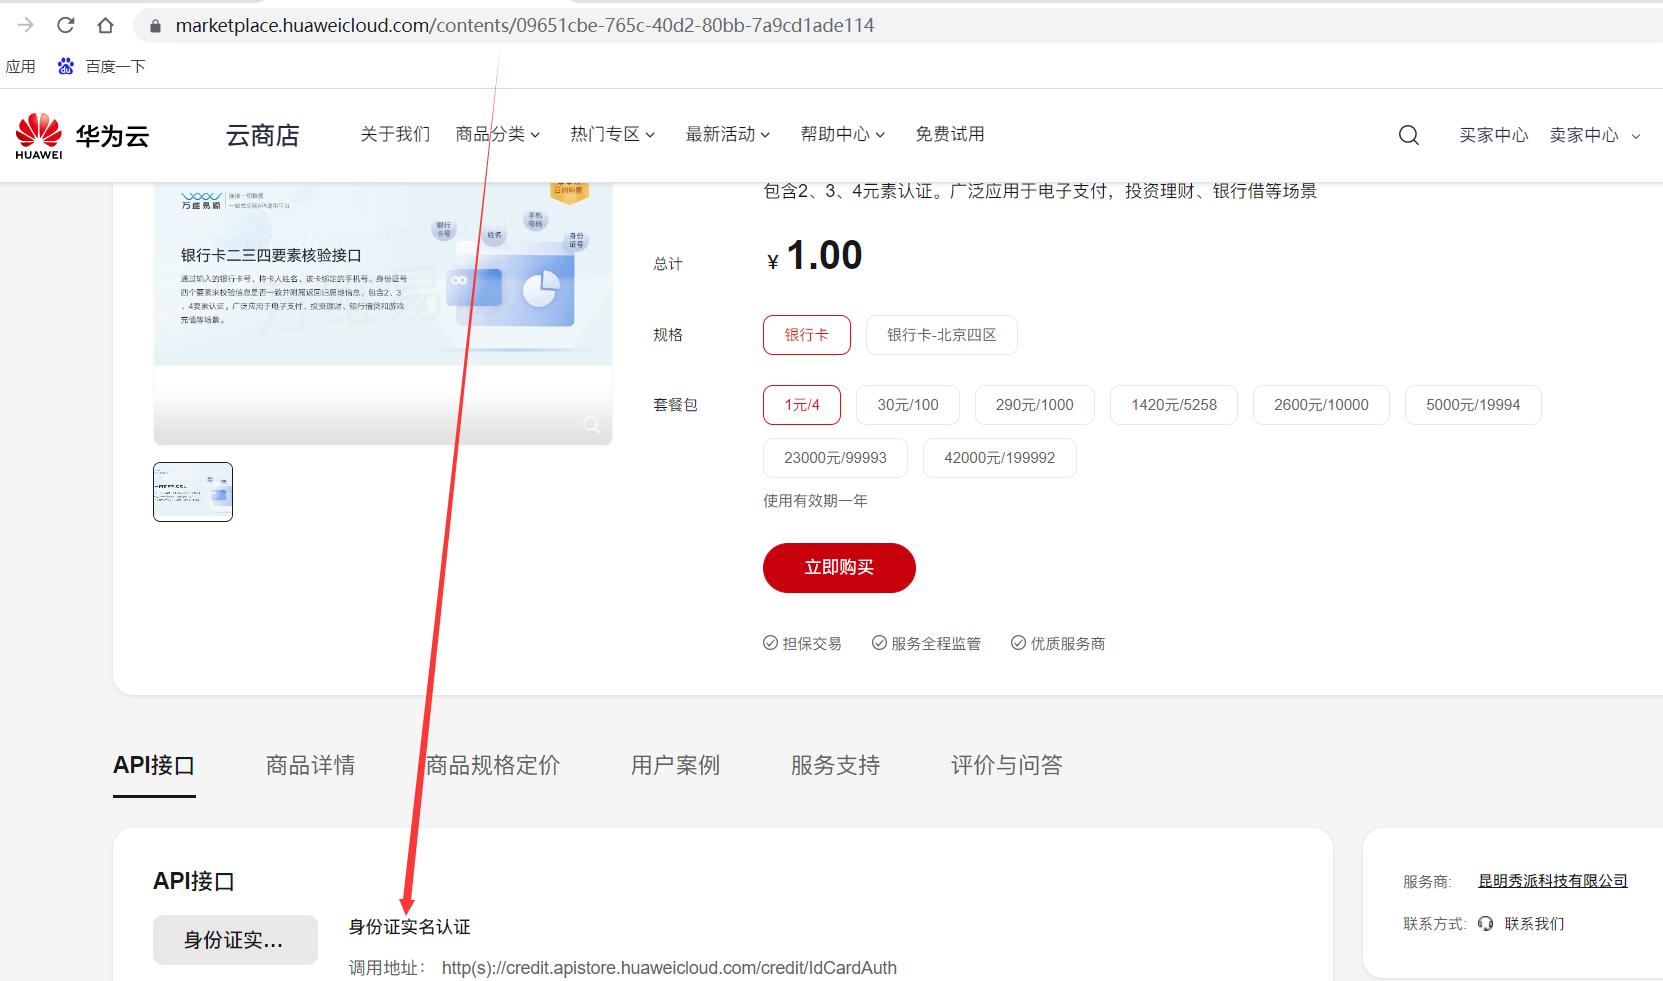Image resolution: width=1663 pixels, height=981 pixels.
Task: Click the contact icon next to 联系我们
Action: point(1484,923)
